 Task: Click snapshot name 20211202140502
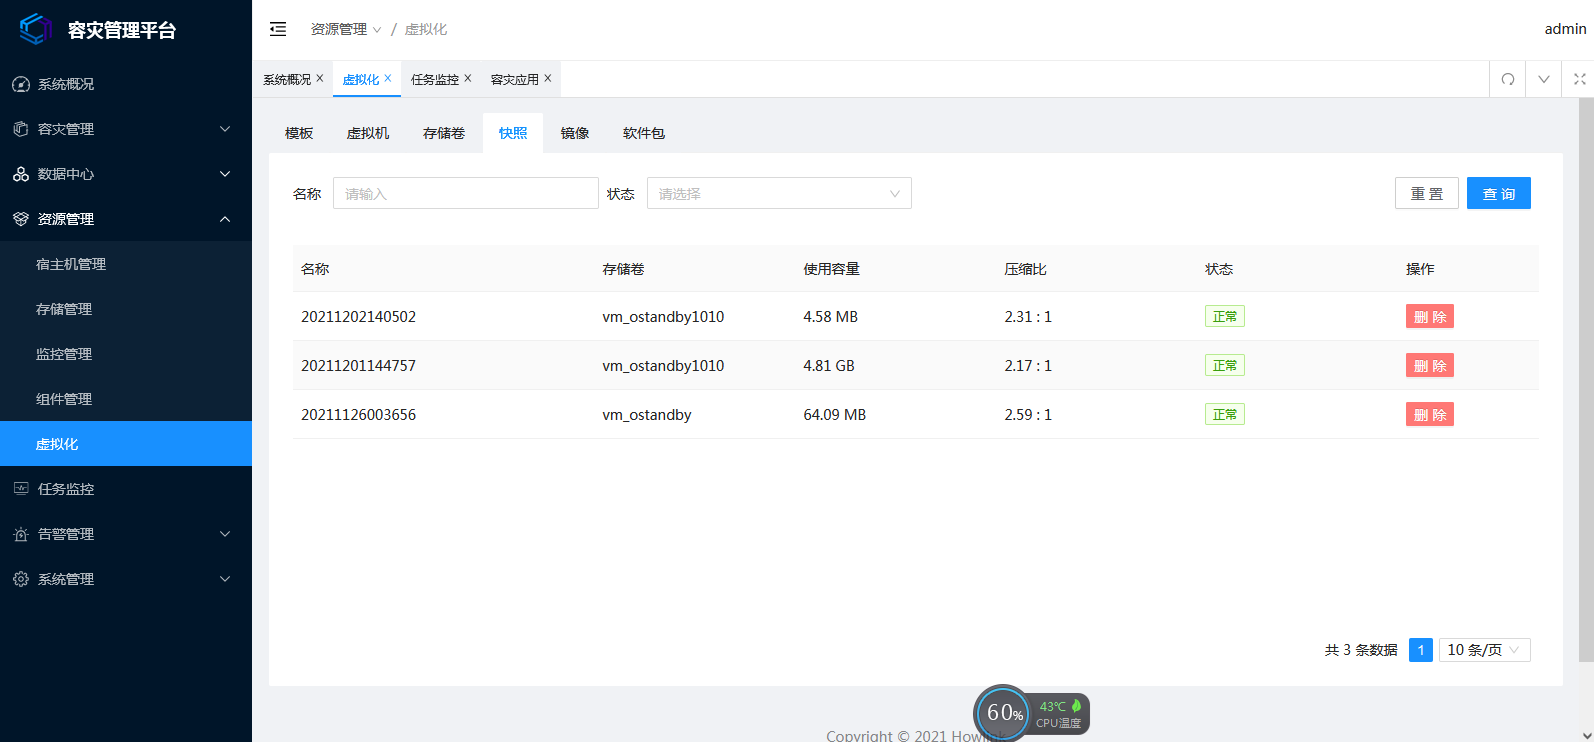(x=358, y=316)
